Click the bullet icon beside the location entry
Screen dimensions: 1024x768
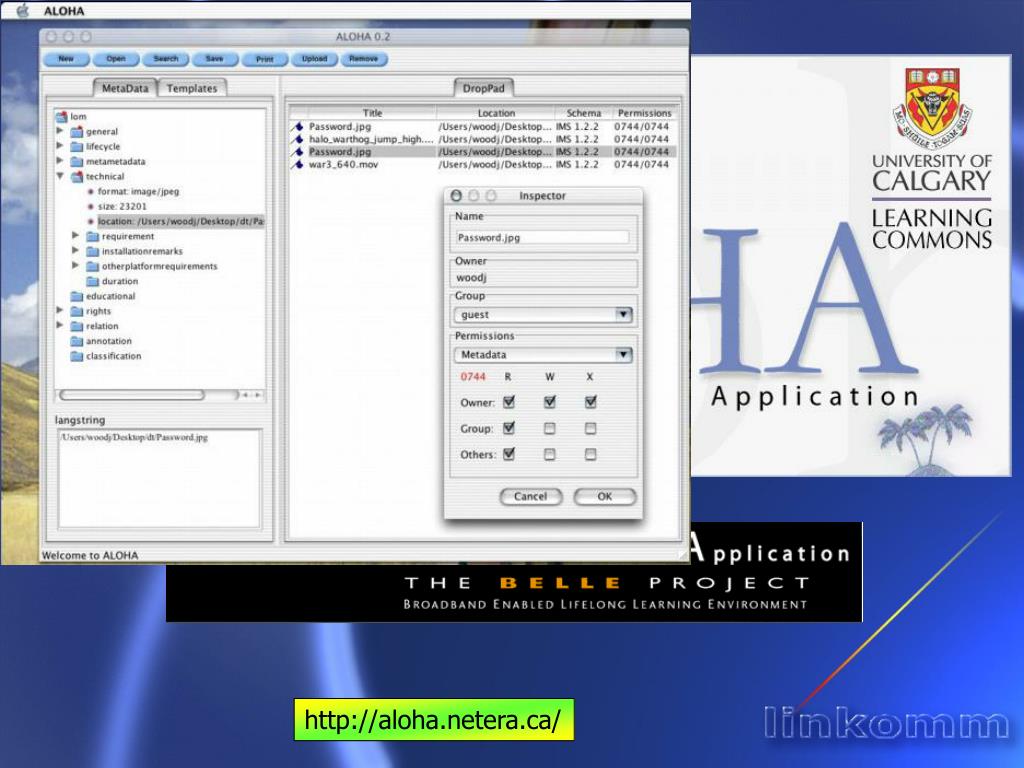(91, 222)
